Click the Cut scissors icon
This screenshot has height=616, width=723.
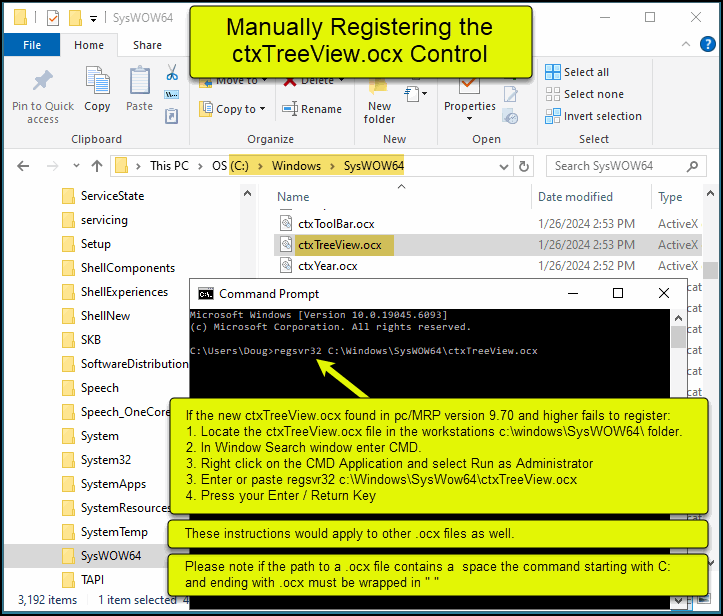172,72
